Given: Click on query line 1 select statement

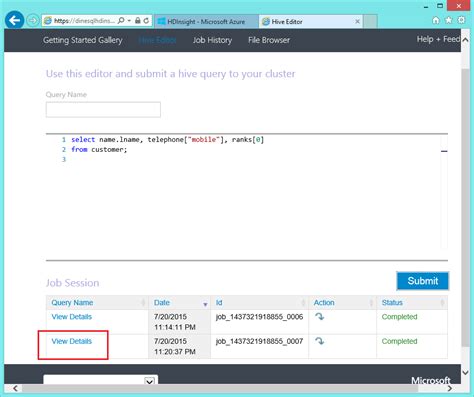Looking at the screenshot, I should pos(167,140).
